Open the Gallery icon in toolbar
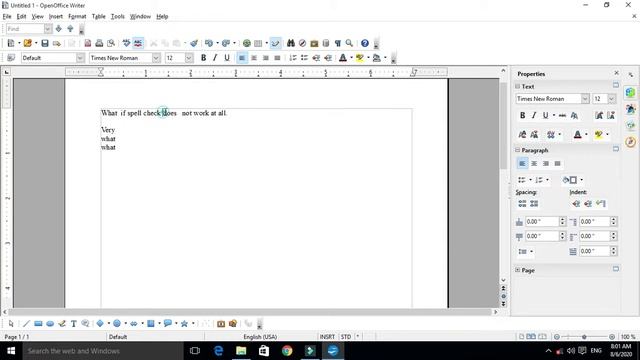Viewport: 640px width, 360px height. click(x=314, y=43)
